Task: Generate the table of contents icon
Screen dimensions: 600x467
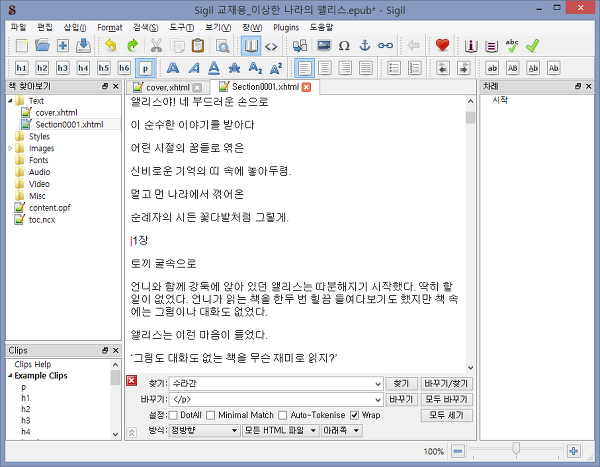Action: 491,46
